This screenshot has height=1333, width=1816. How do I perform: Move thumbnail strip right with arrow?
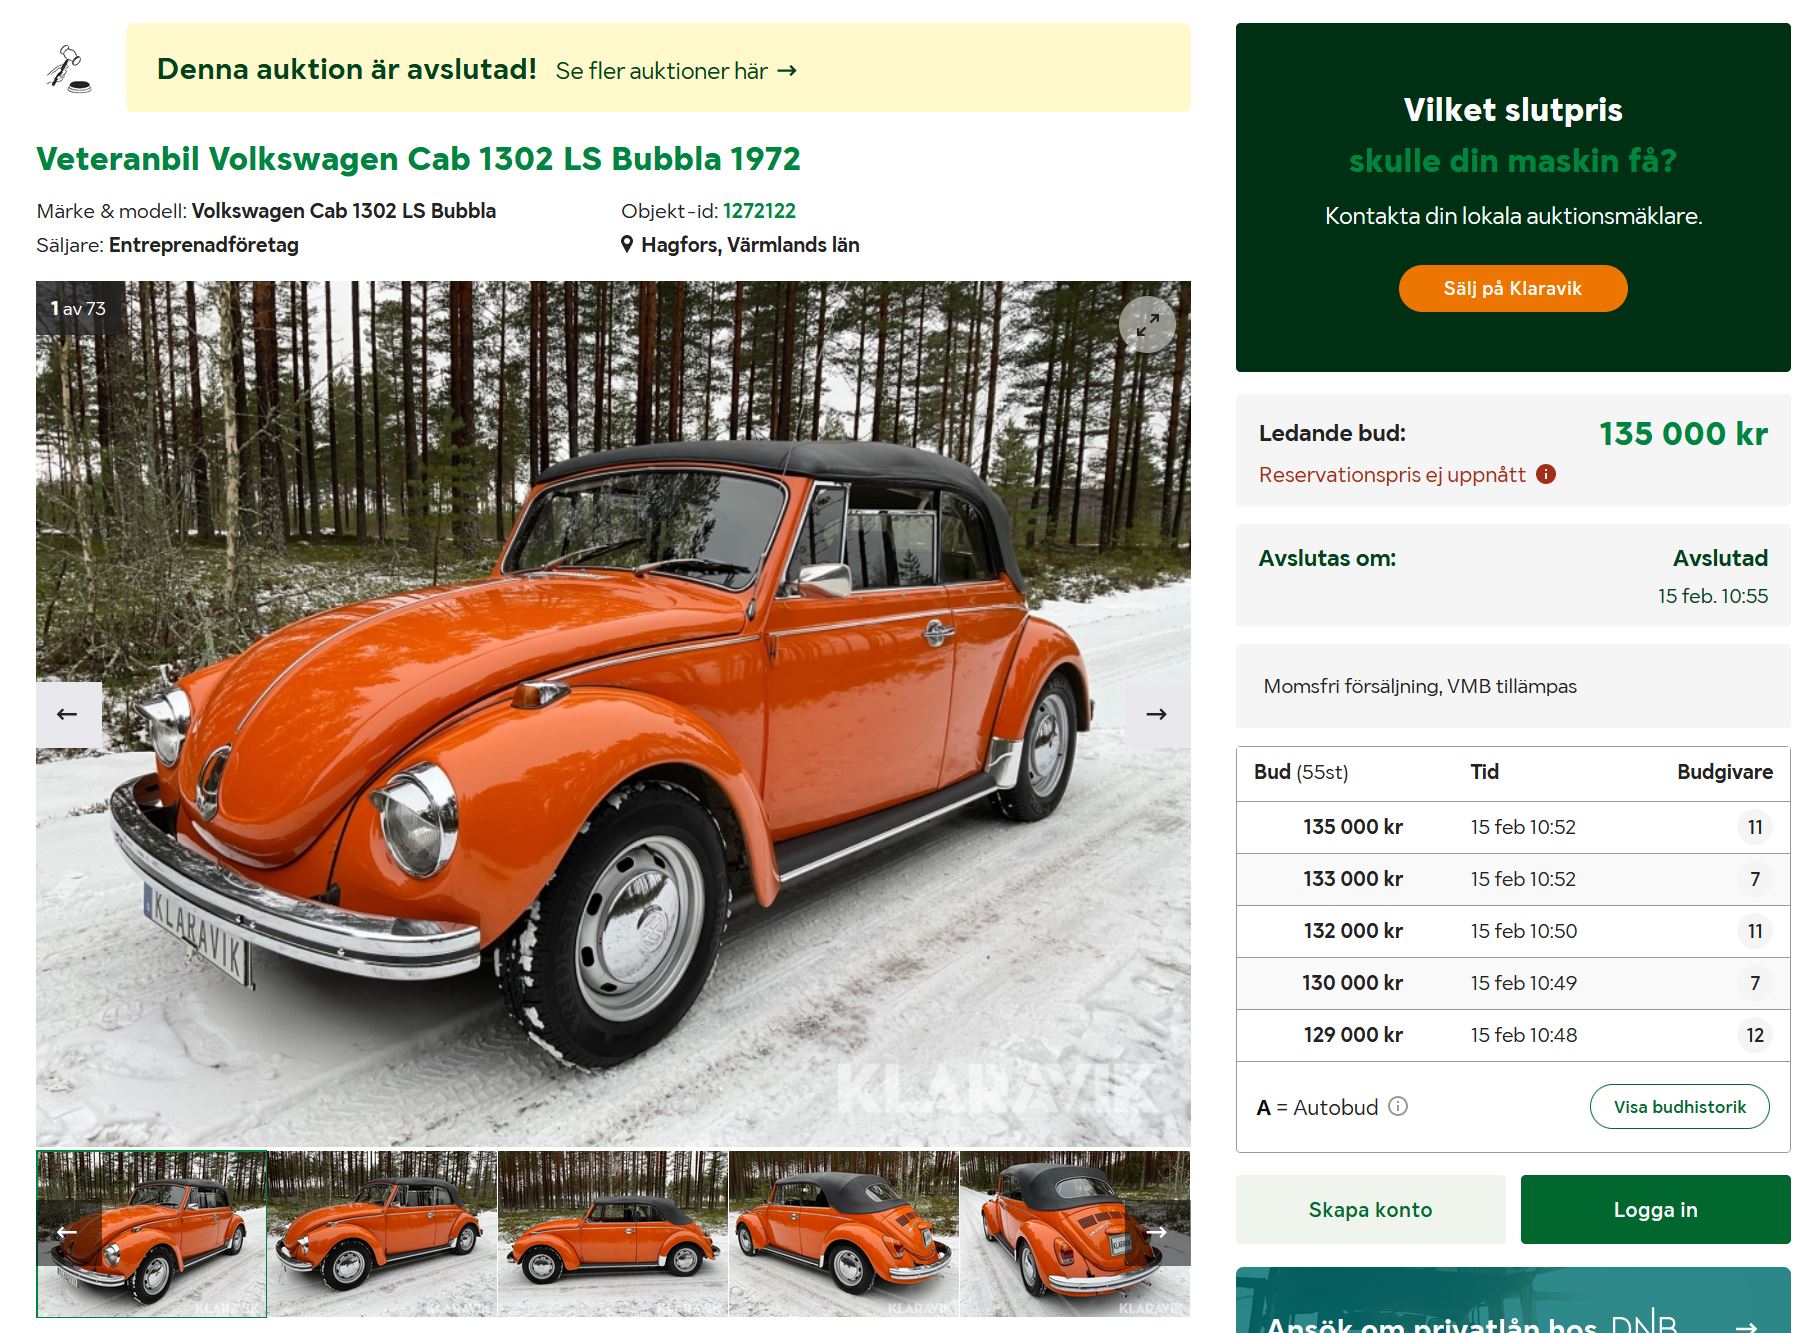(x=1157, y=1232)
